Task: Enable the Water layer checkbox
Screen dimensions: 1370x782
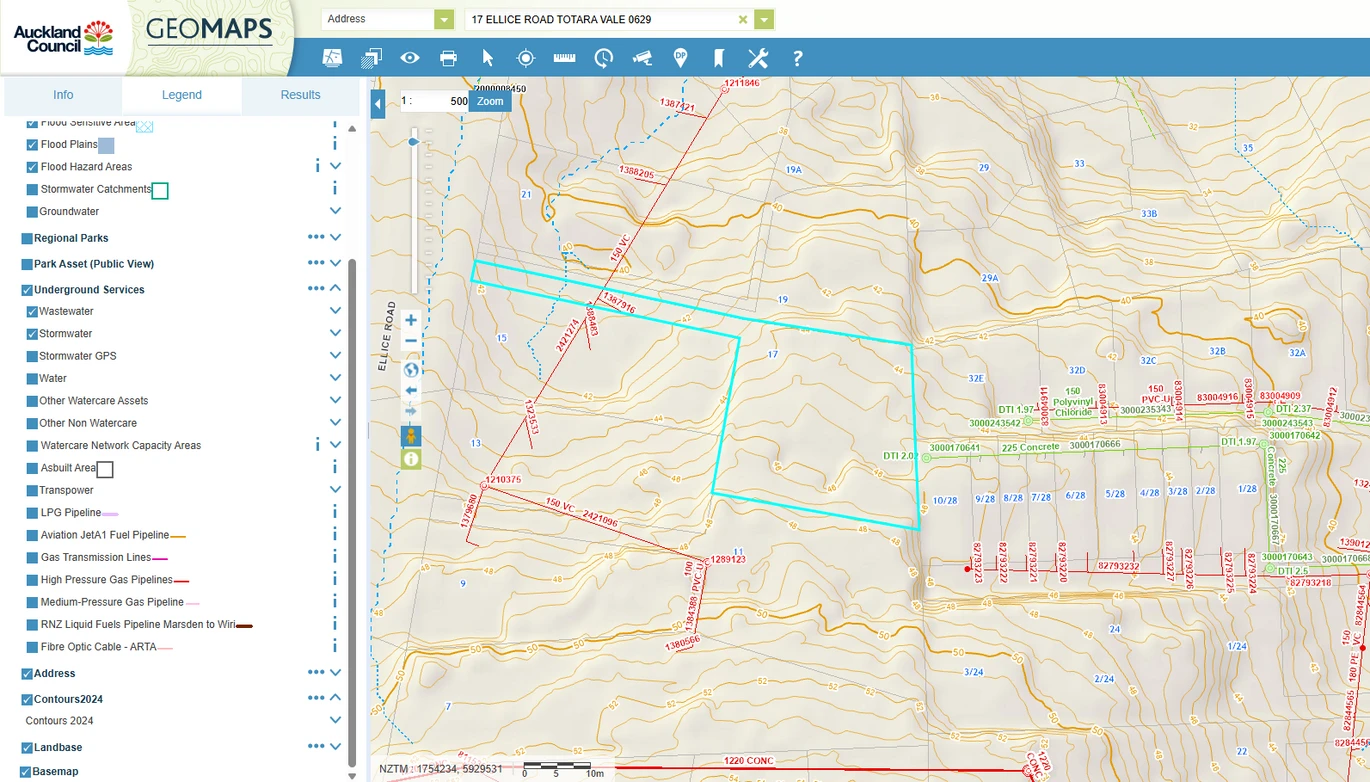Action: [32, 379]
